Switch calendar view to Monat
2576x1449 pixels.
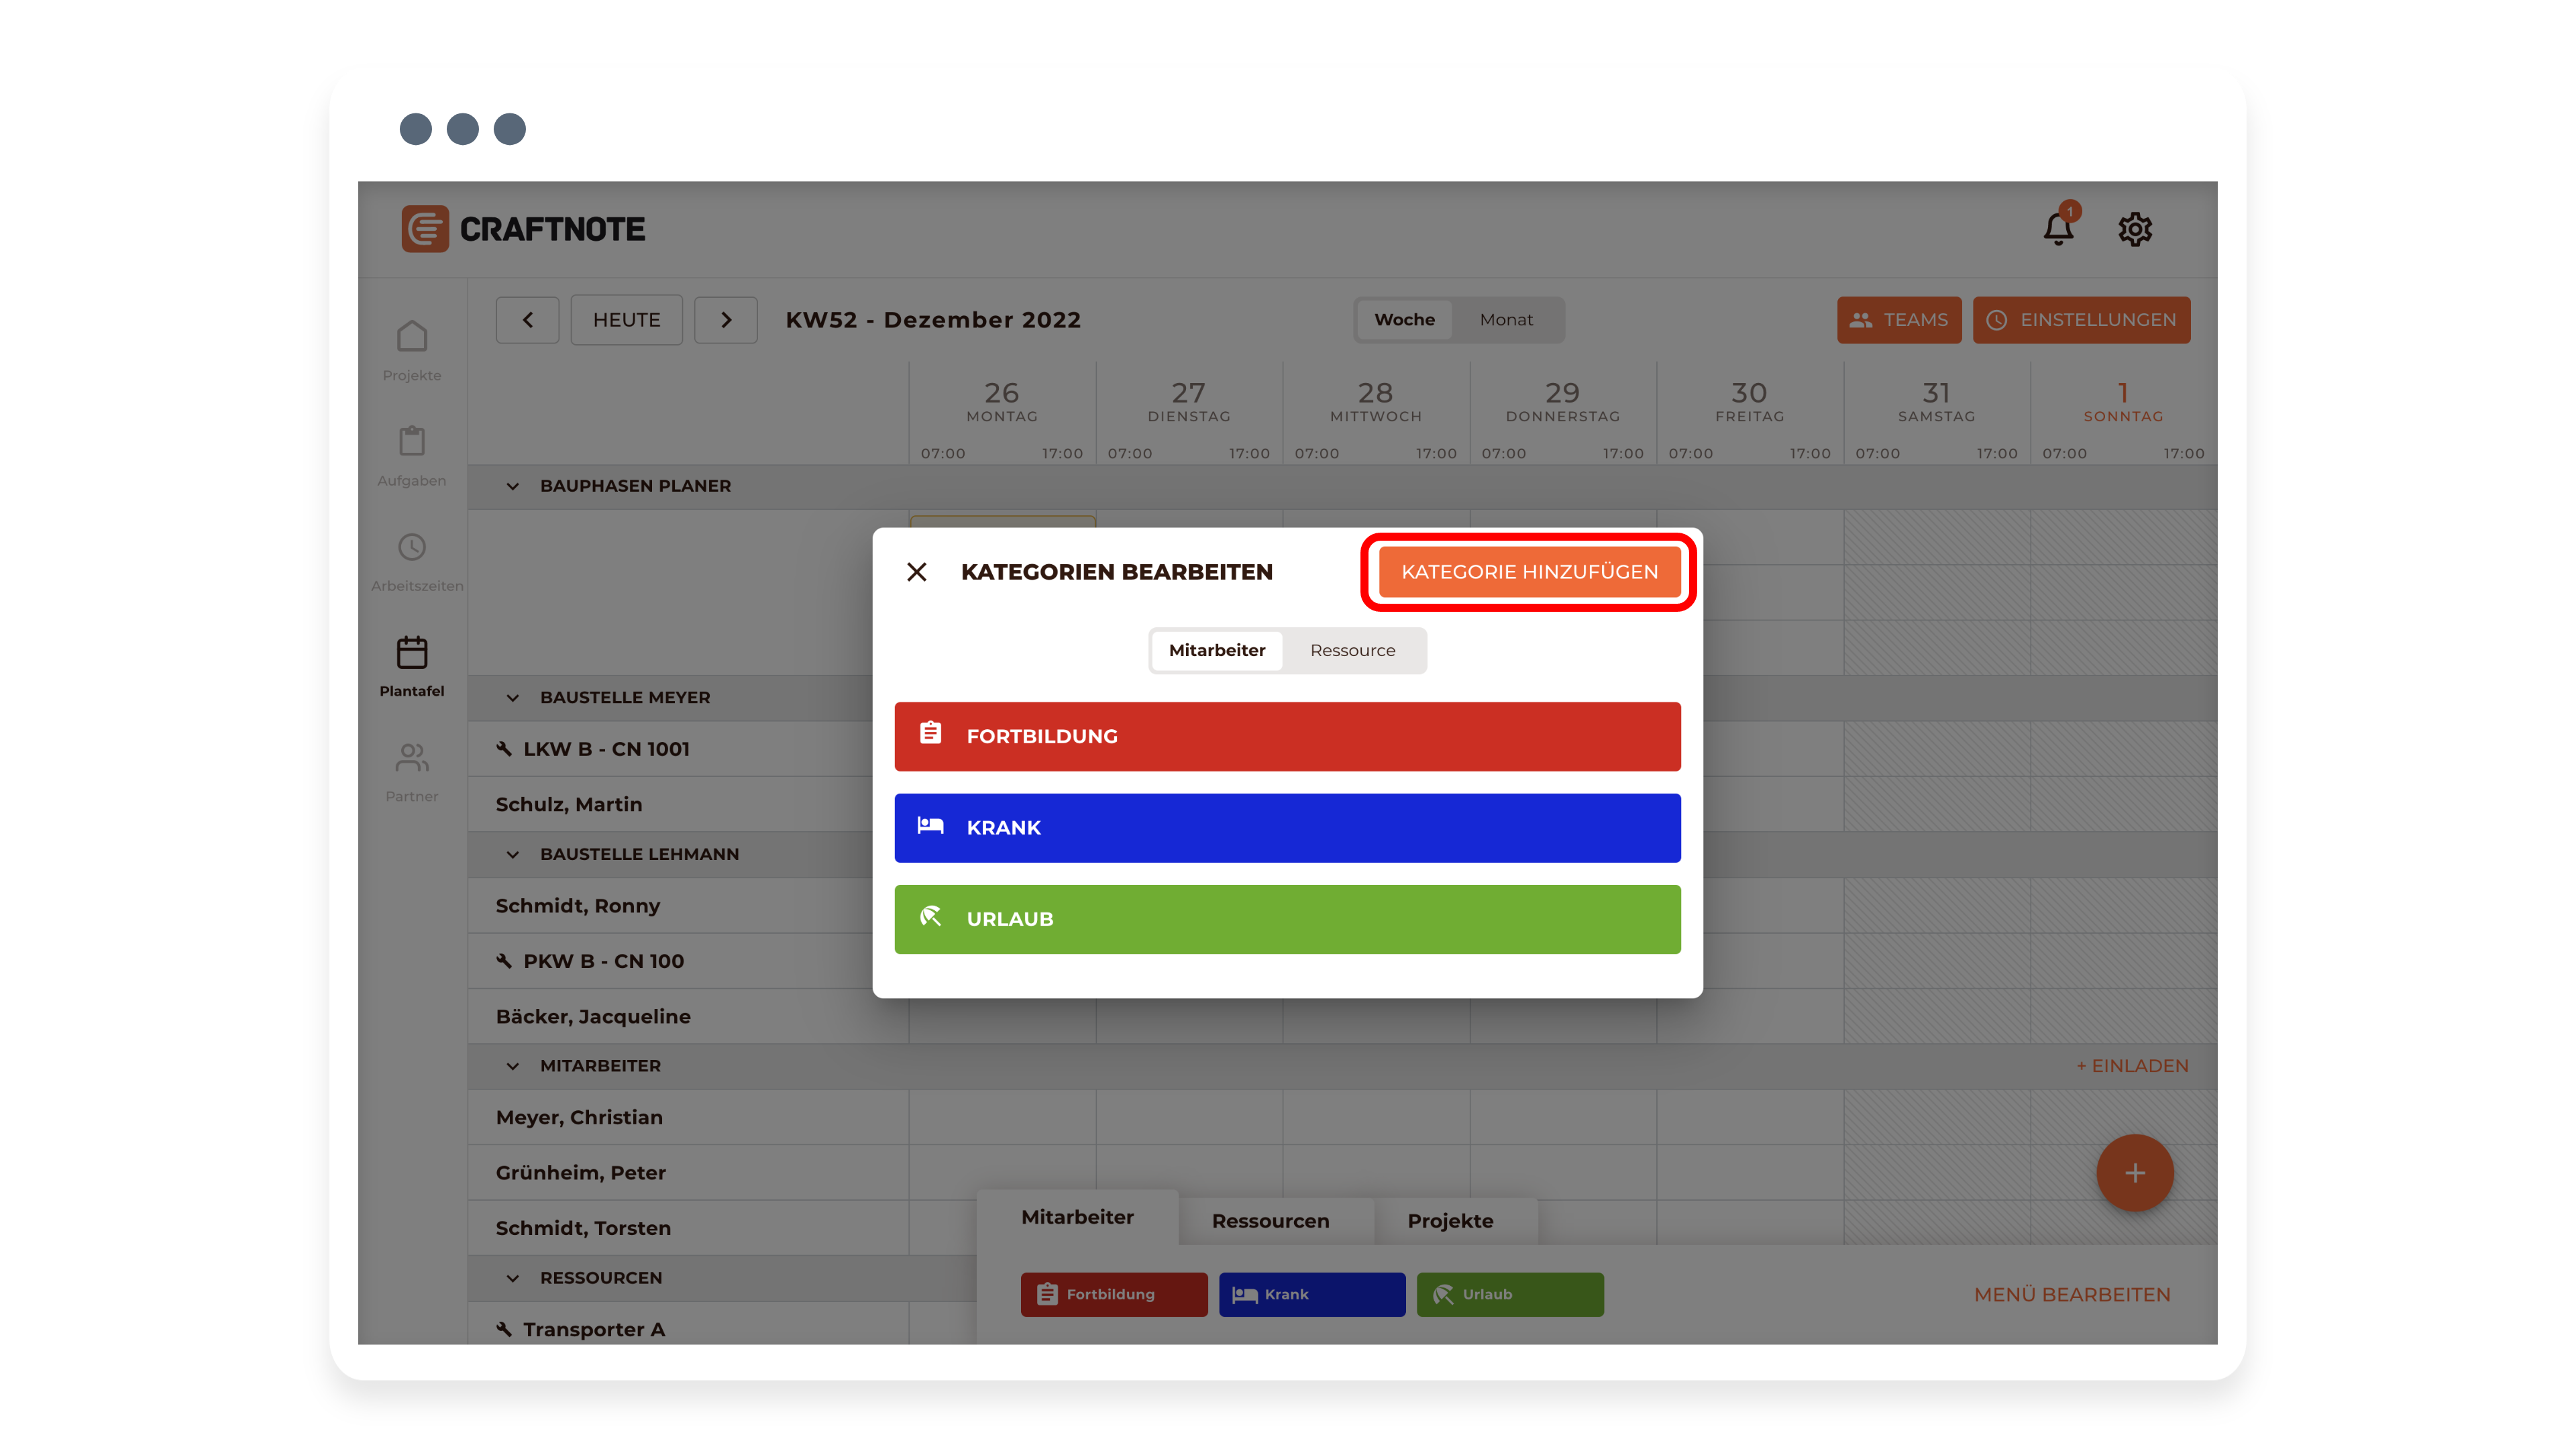[1505, 320]
